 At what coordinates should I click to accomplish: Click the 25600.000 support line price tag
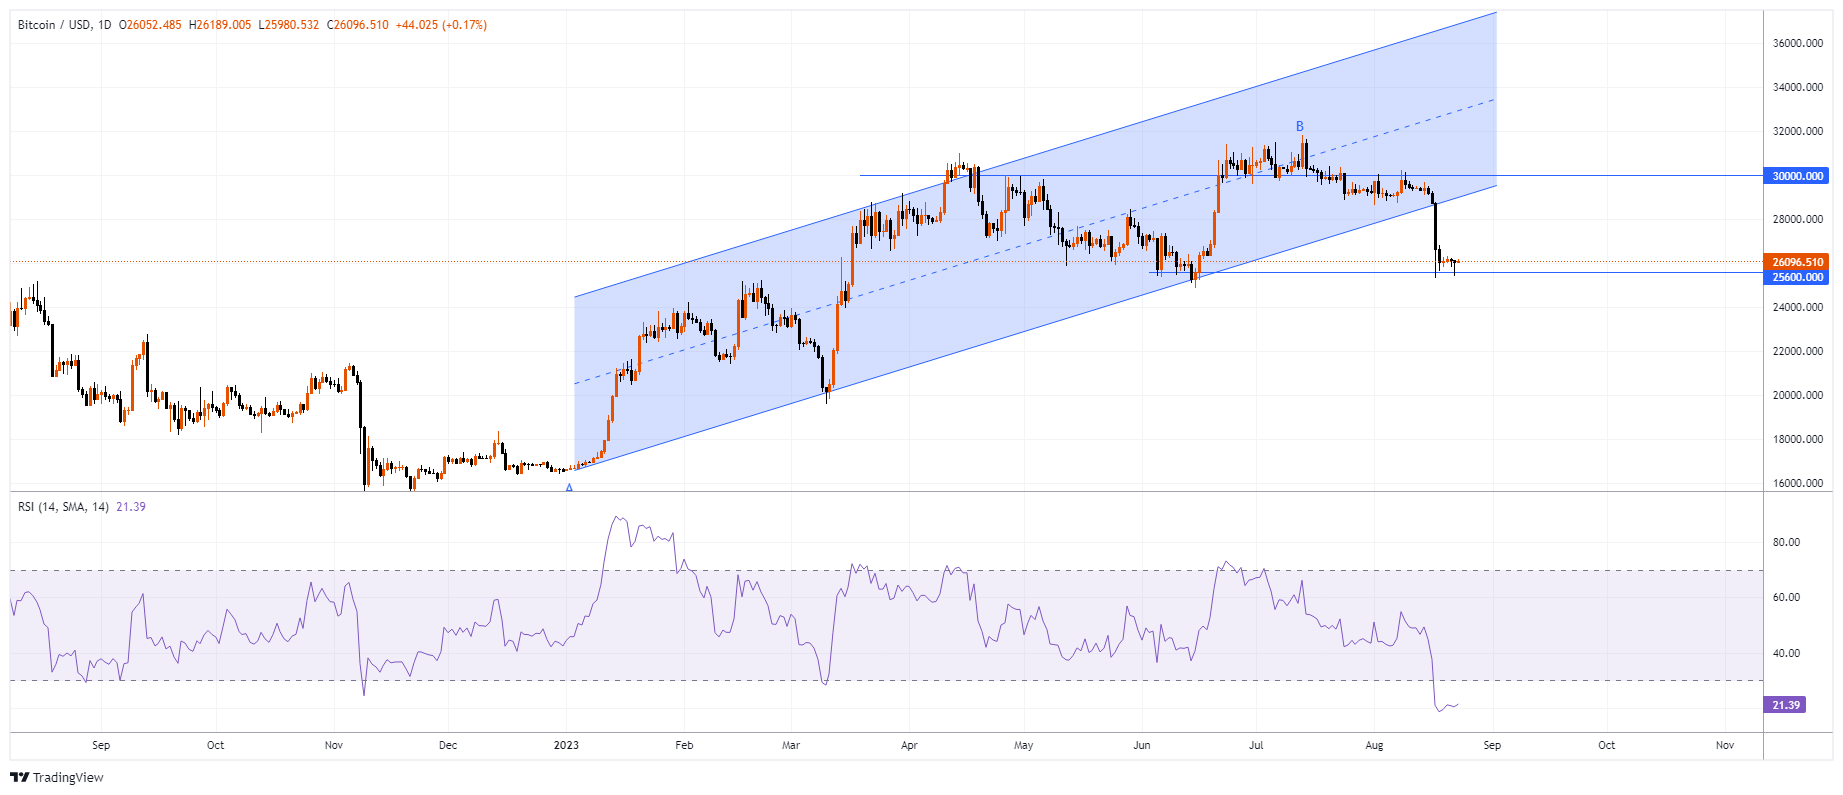point(1797,277)
